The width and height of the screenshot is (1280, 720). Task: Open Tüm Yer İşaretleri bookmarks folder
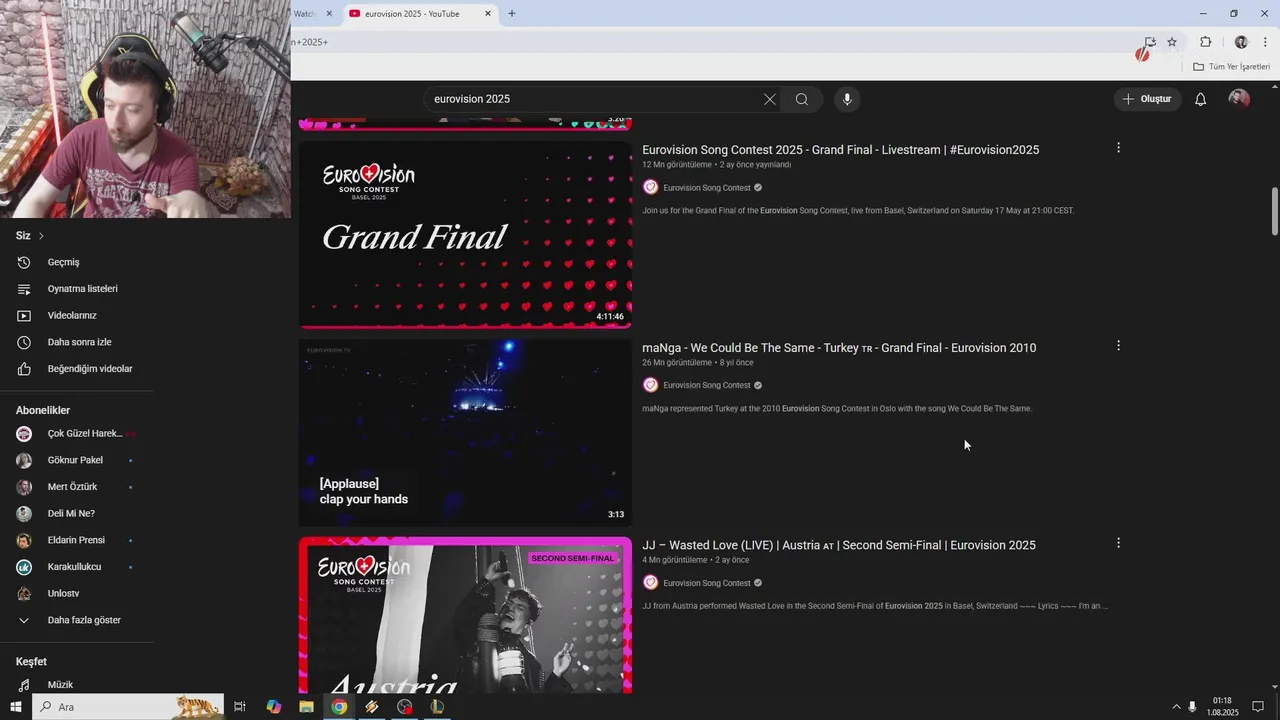point(1231,67)
